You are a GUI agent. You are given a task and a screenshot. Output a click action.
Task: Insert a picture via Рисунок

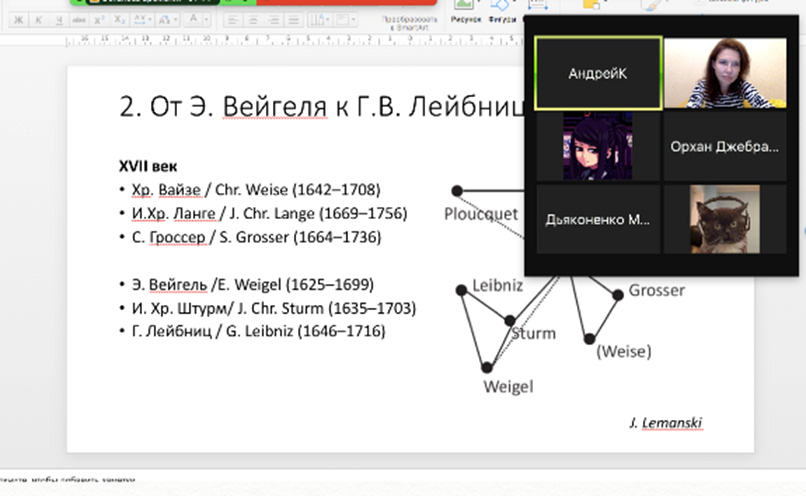[x=465, y=12]
